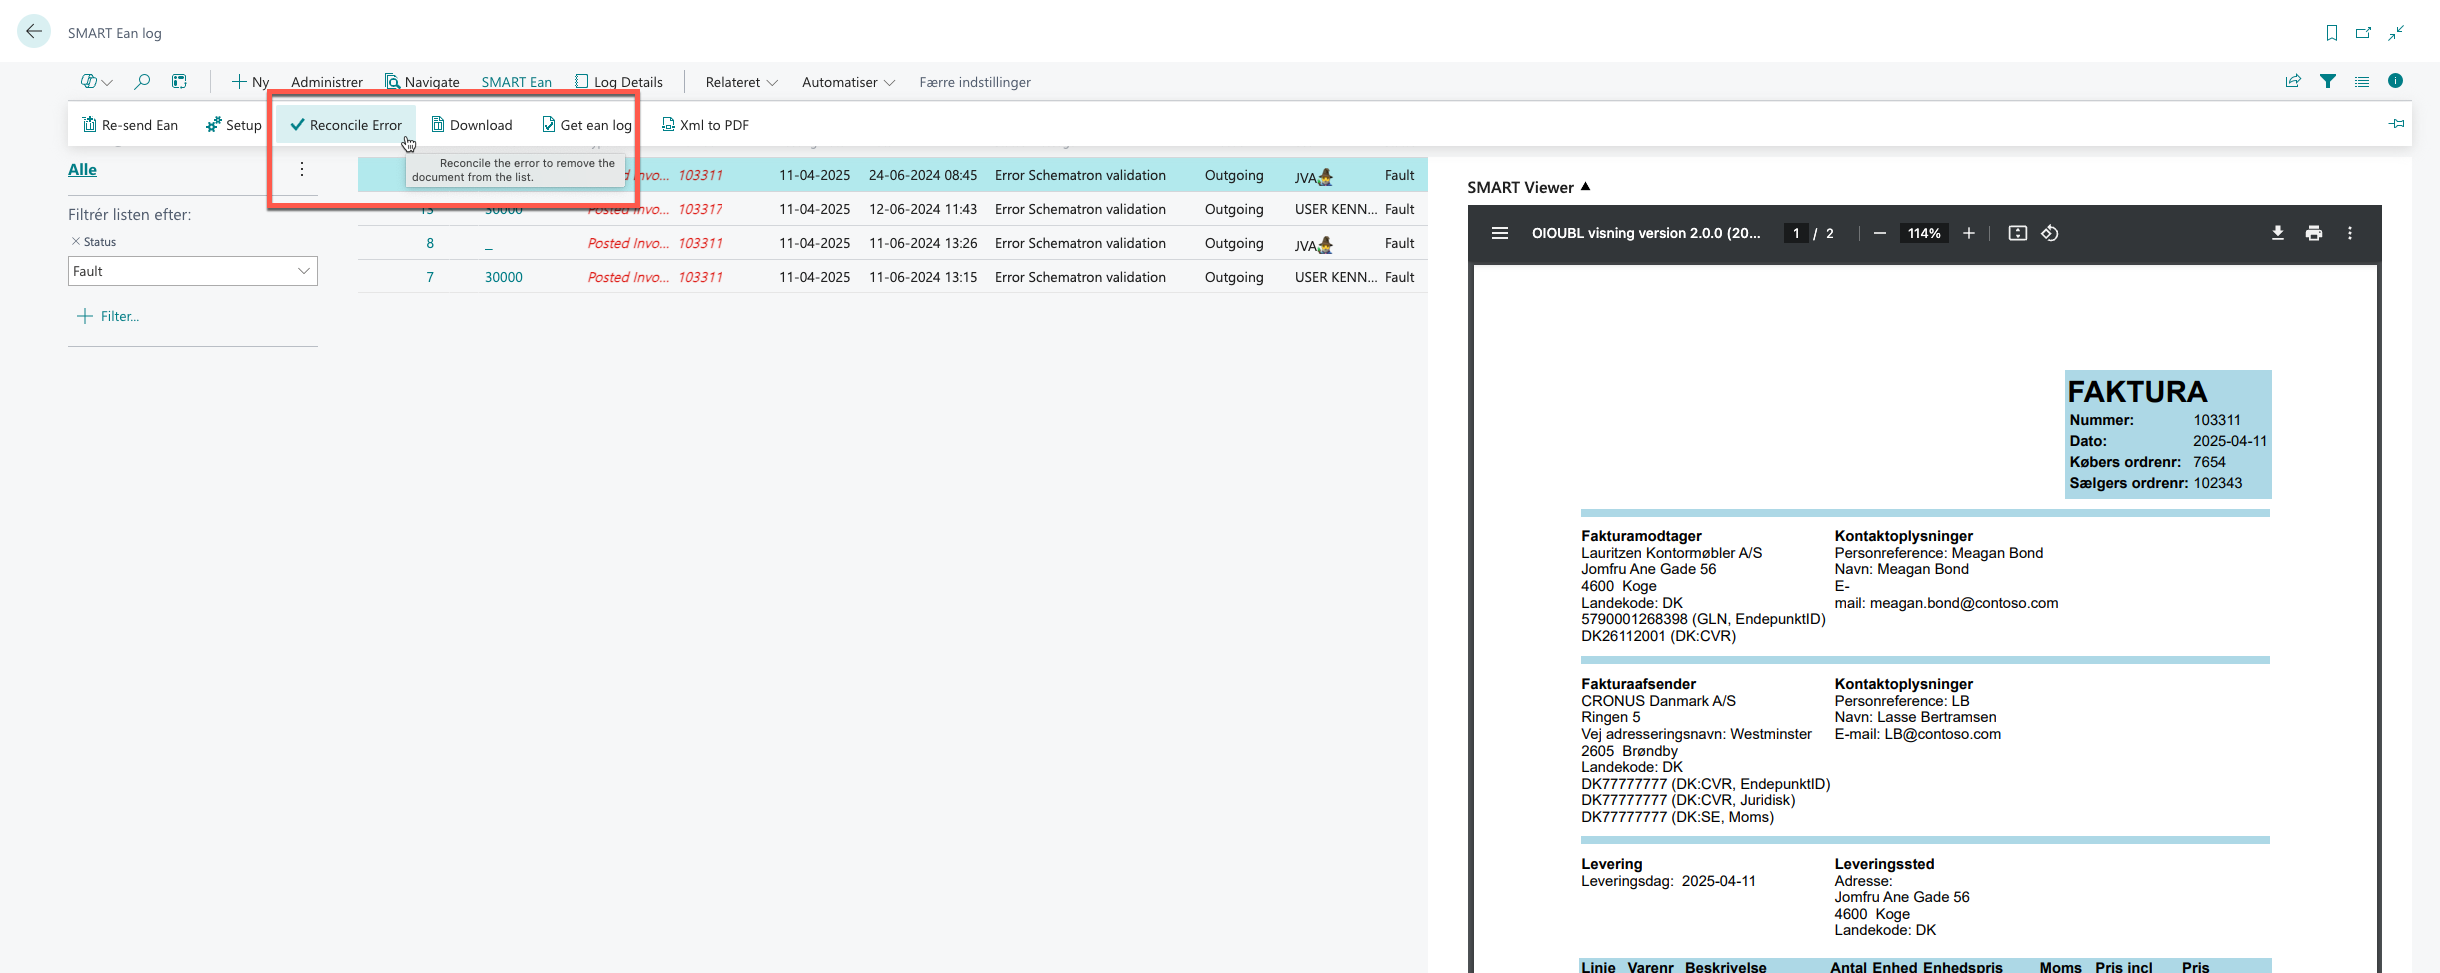Image resolution: width=2440 pixels, height=973 pixels.
Task: Toggle the information FactBox icon
Action: point(2395,82)
